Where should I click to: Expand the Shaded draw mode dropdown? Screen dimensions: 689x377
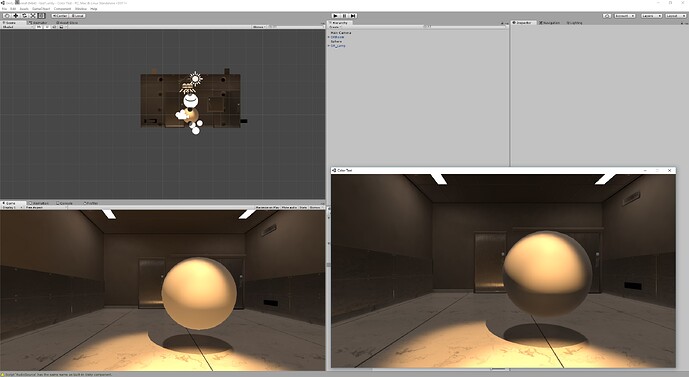(x=17, y=27)
